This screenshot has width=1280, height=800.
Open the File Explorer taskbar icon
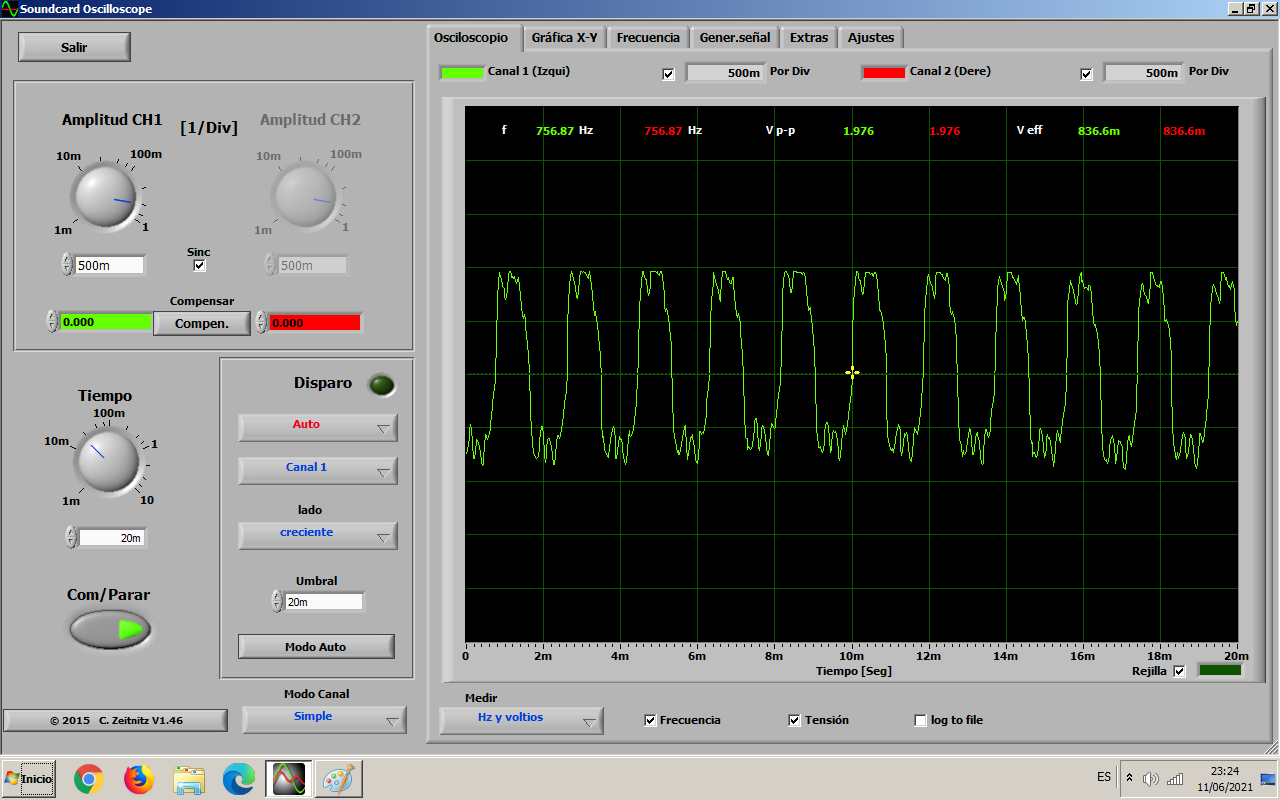[189, 778]
